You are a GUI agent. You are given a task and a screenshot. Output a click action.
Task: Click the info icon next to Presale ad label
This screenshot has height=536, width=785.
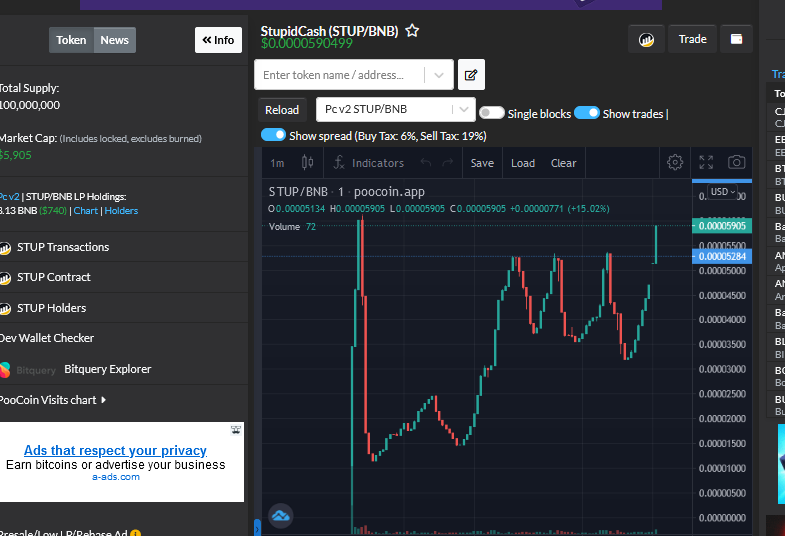(135, 533)
